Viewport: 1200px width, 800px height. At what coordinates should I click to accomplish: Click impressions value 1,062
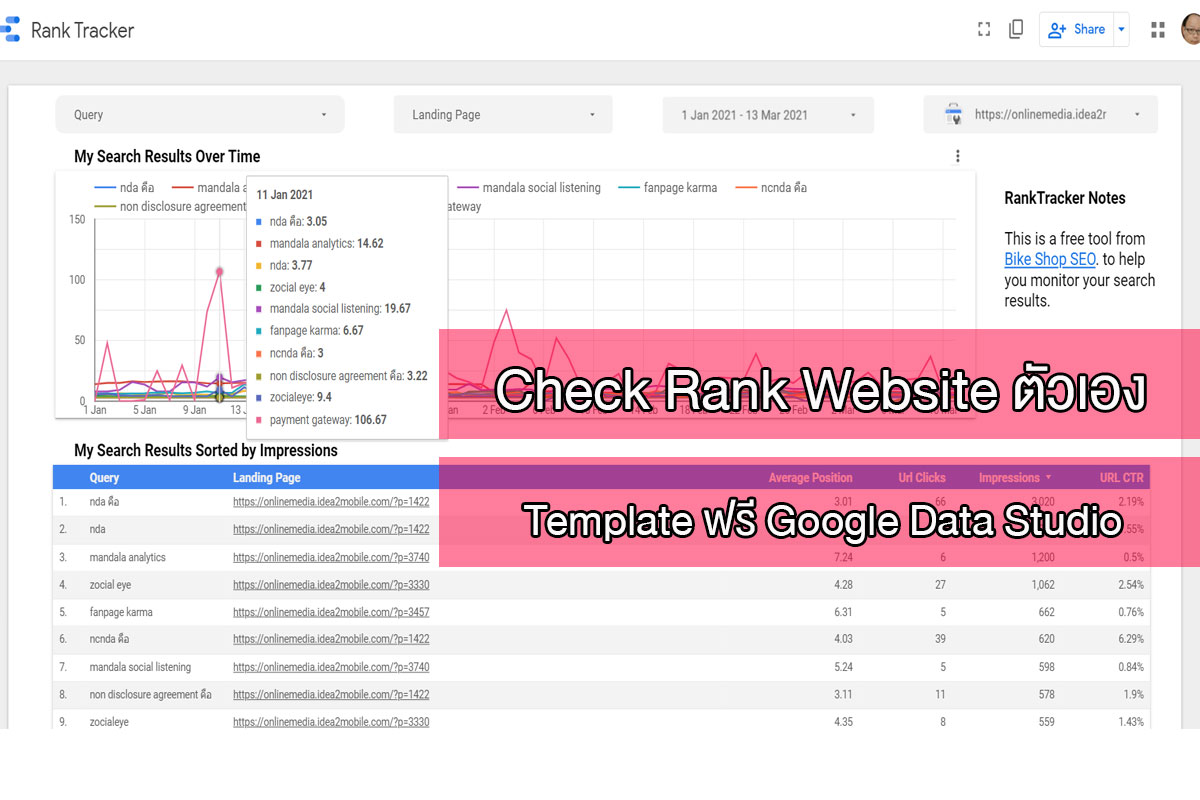click(1043, 585)
